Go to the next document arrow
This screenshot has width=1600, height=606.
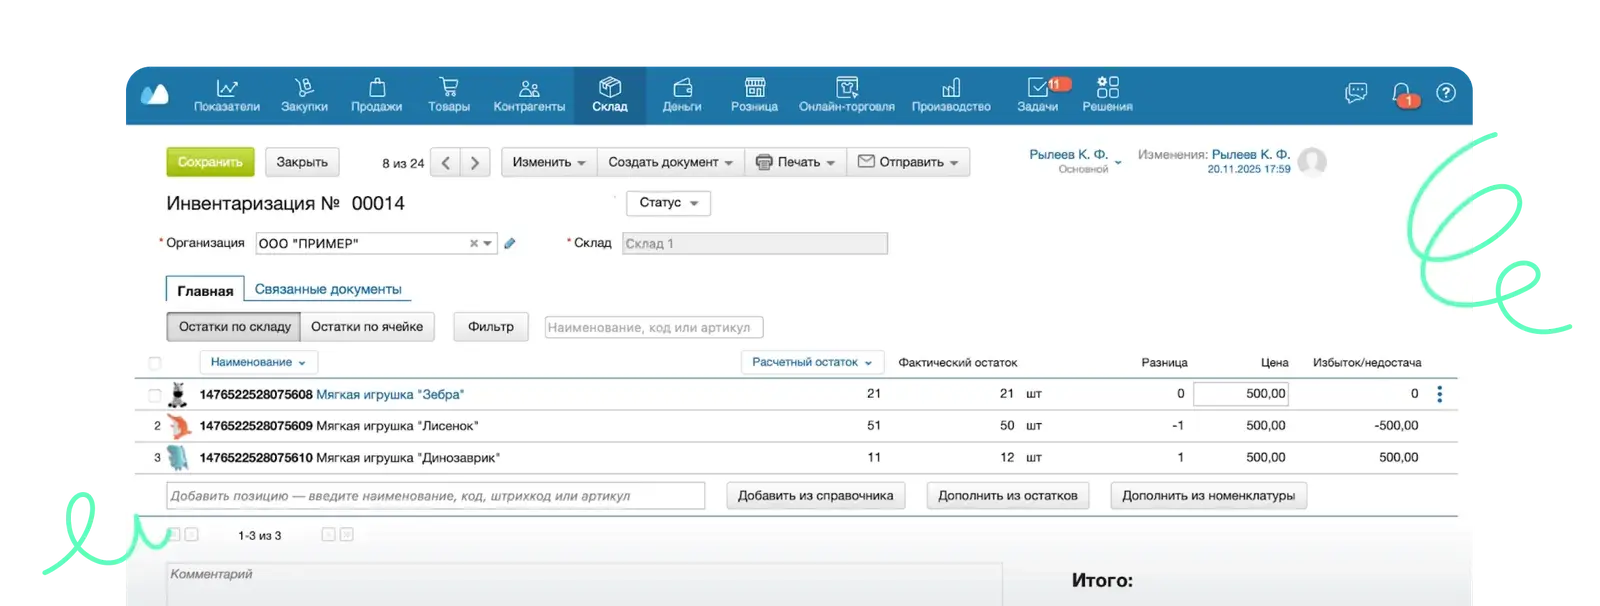tap(475, 163)
